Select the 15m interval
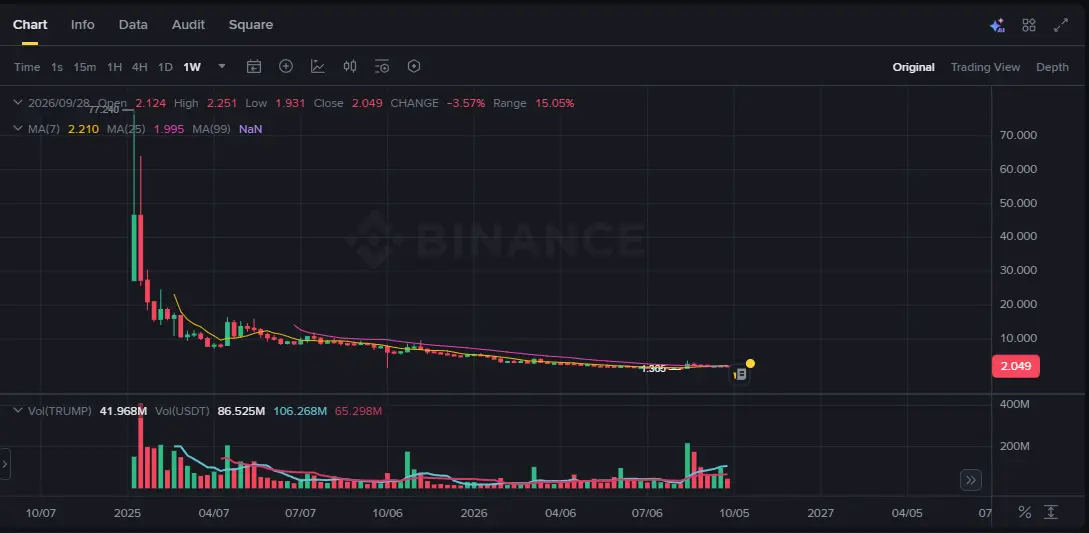 85,67
